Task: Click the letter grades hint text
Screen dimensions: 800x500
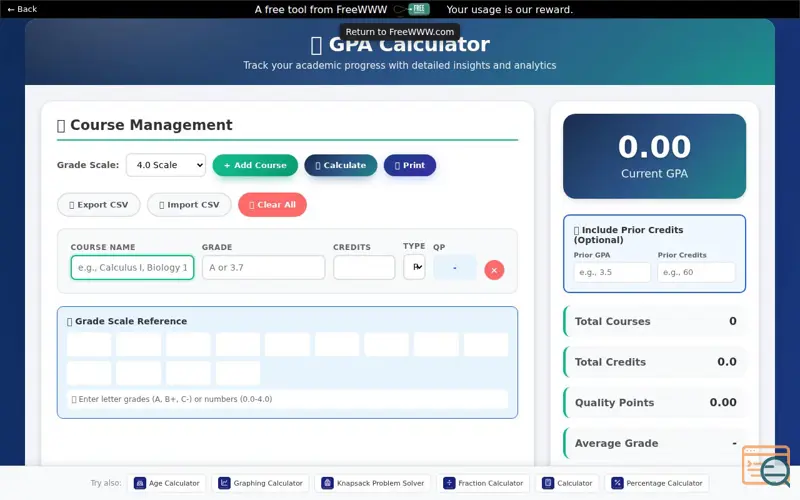Action: [172, 399]
